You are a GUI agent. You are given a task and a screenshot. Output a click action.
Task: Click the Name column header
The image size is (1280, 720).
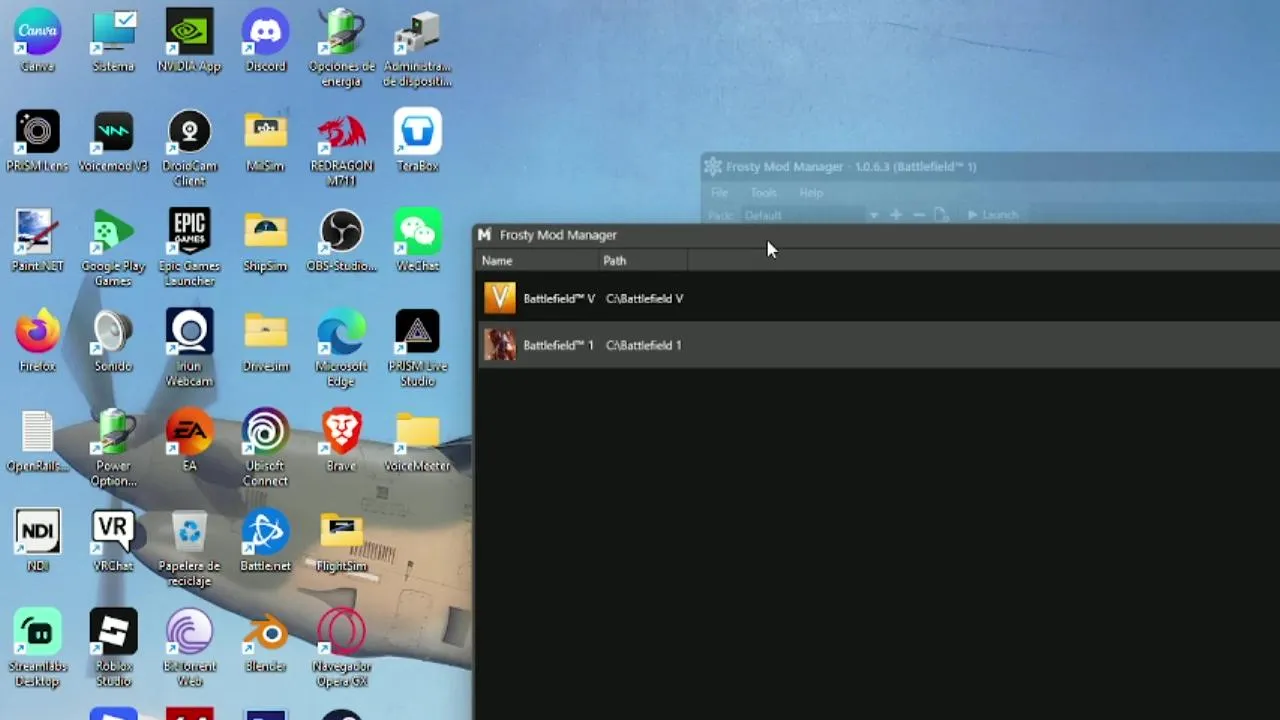pos(537,260)
